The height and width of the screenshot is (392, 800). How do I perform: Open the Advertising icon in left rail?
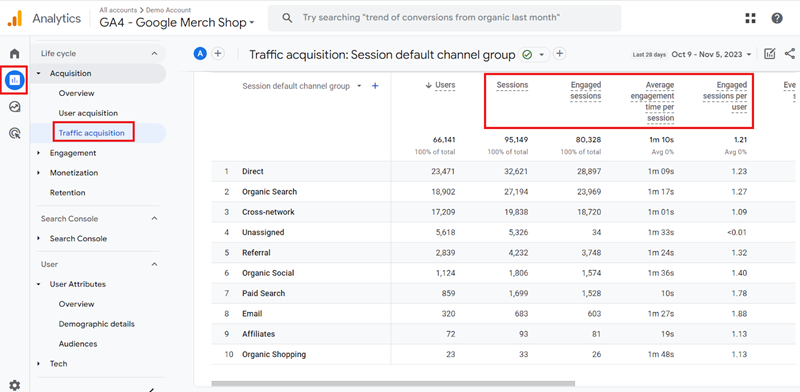coord(14,134)
